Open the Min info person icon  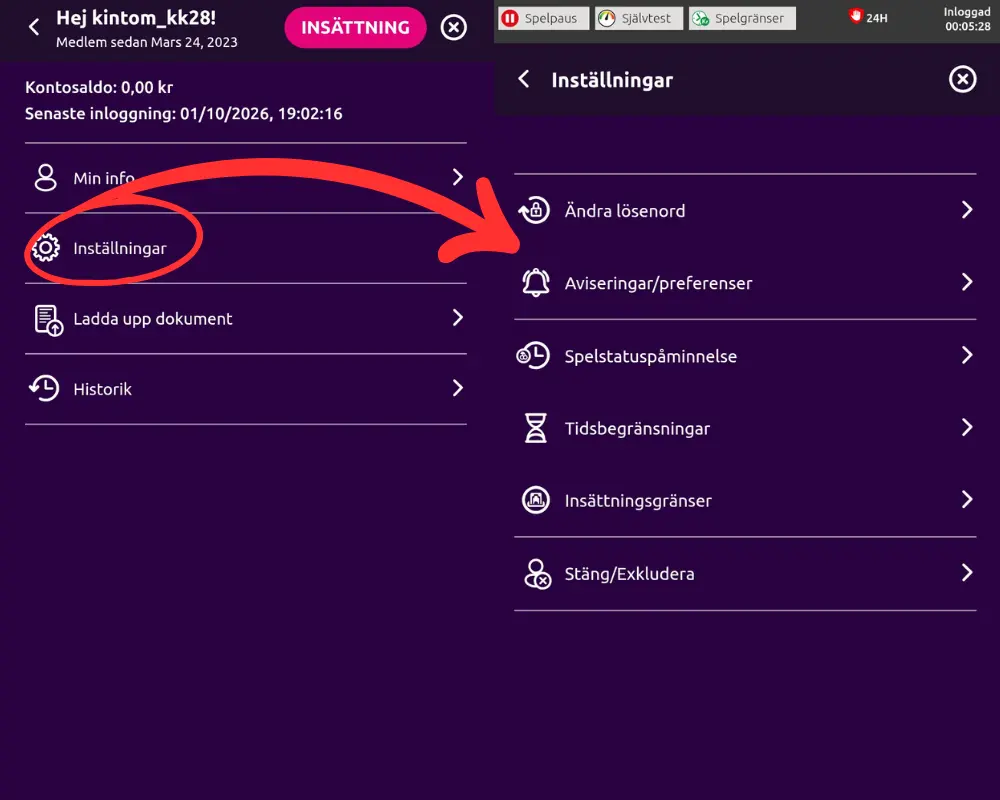46,178
